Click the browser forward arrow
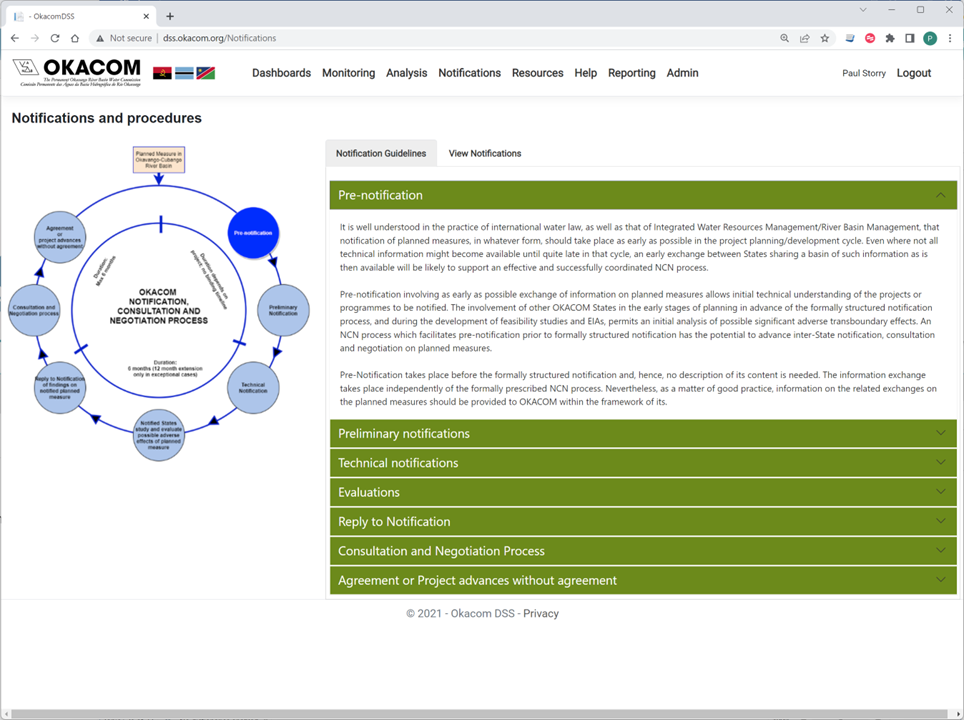Viewport: 964px width, 720px height. (35, 38)
